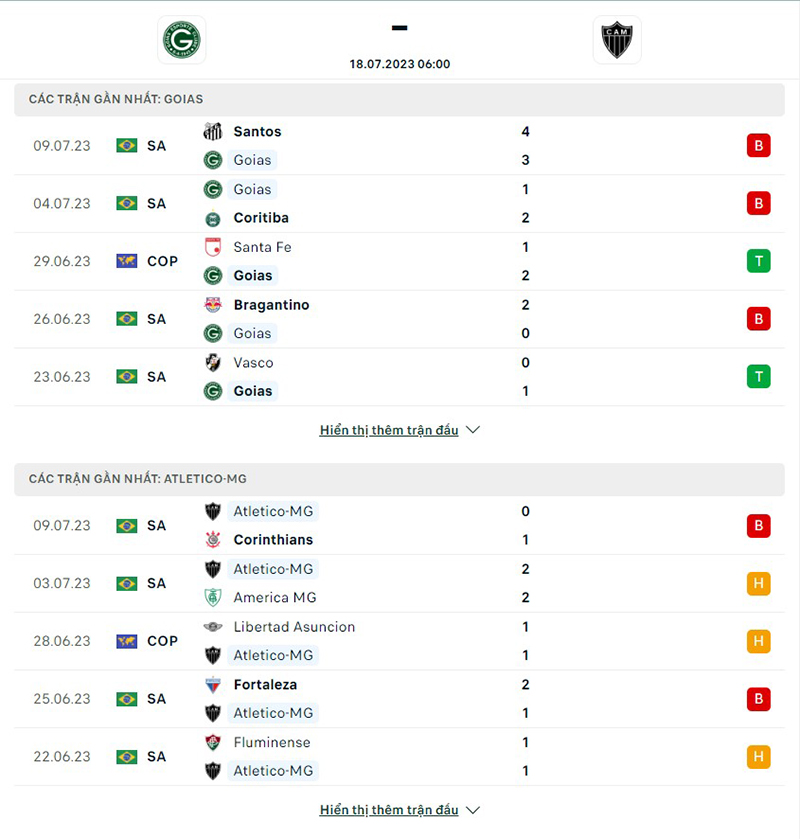Click the Corinthians club icon
Screen dimensions: 800x839
[x=212, y=539]
